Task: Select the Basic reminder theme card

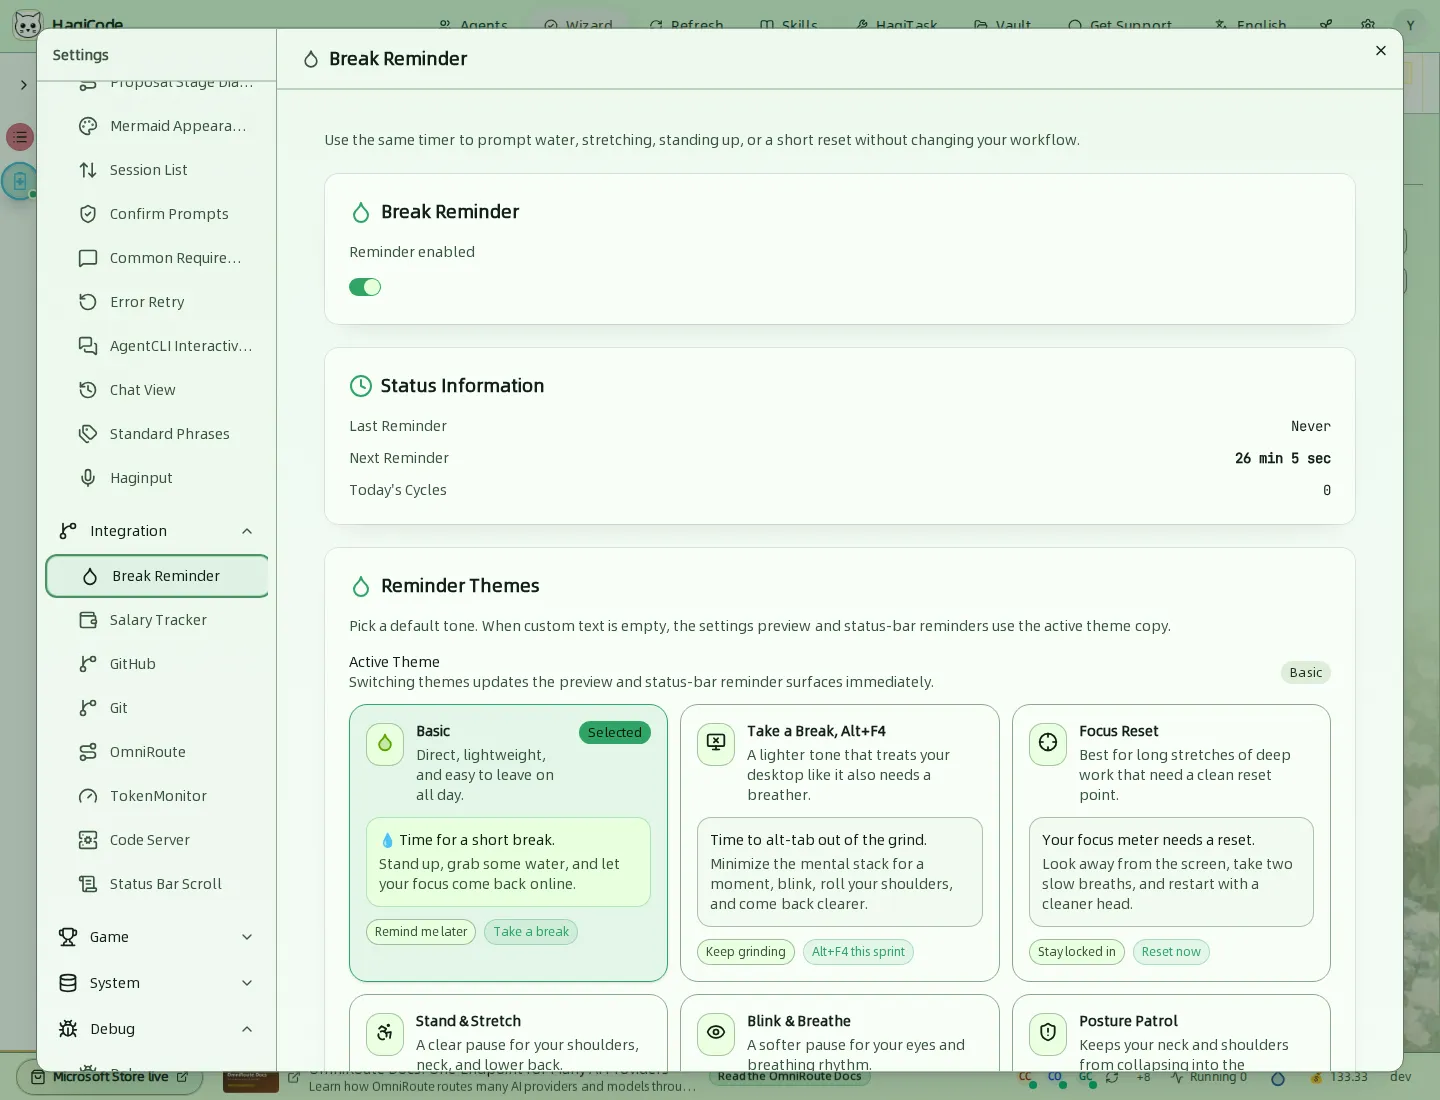Action: coord(508,843)
